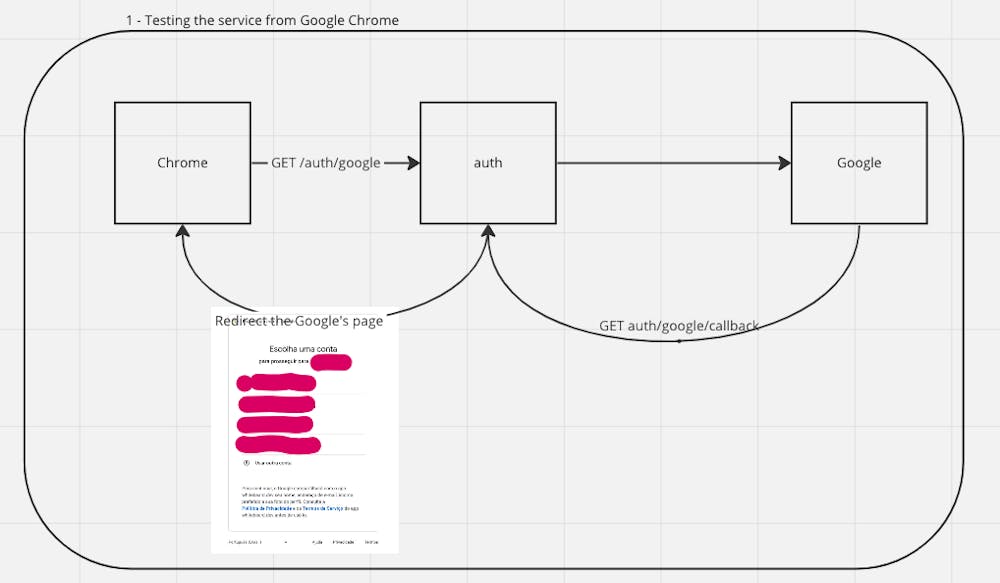Click the "Usar outra conta" option
Viewport: 1000px width, 583px height.
coord(275,463)
